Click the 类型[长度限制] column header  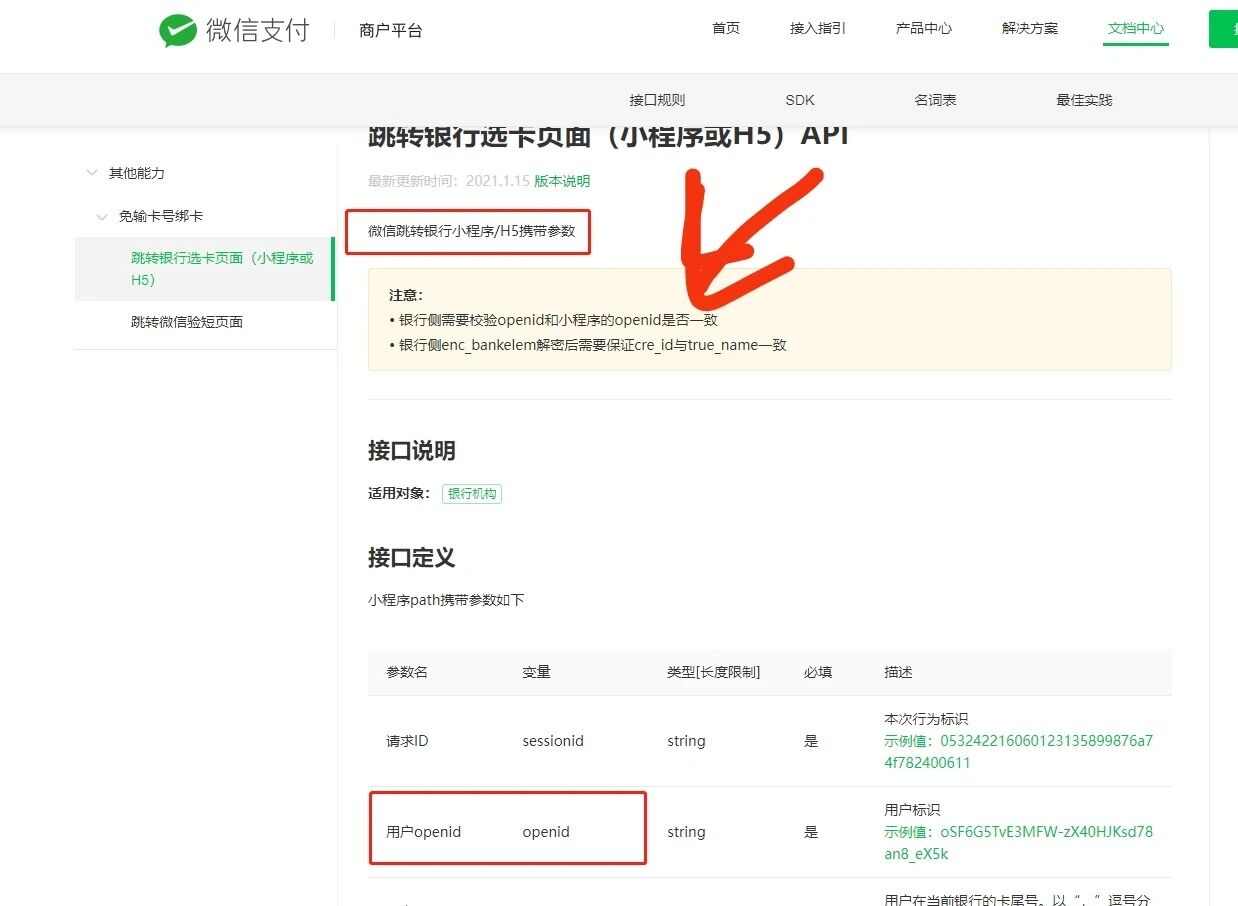pyautogui.click(x=714, y=672)
